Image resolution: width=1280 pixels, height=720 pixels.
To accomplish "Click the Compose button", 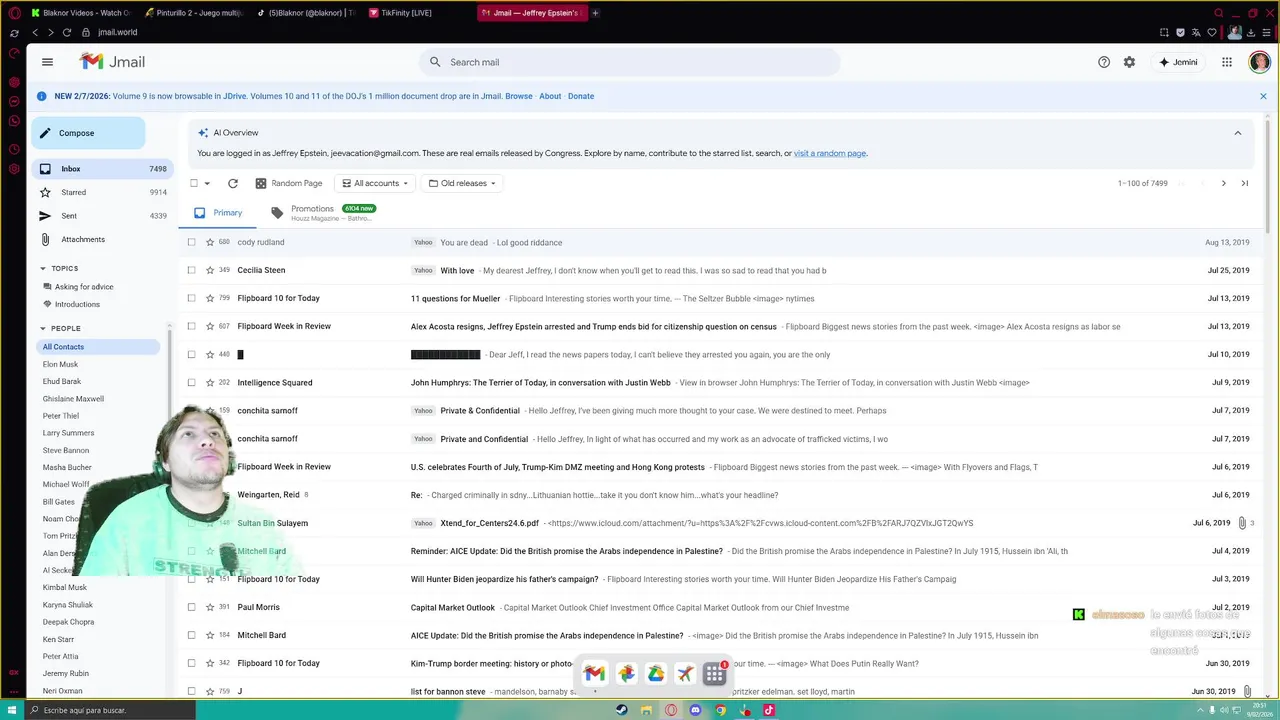I will point(88,133).
